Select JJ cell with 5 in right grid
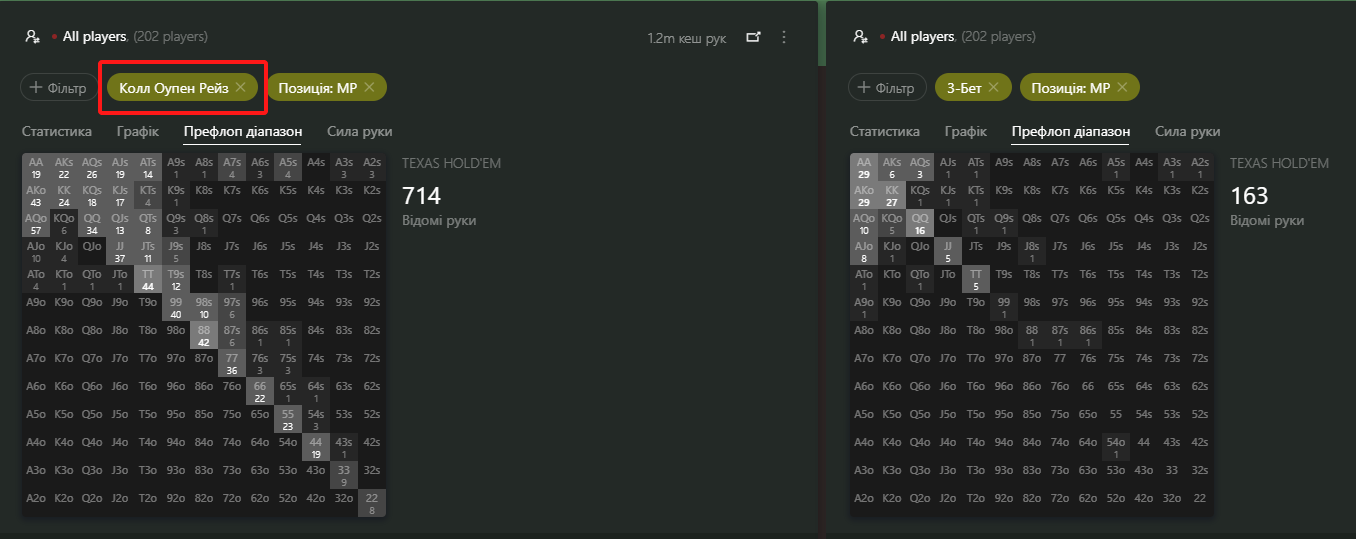This screenshot has height=539, width=1356. pyautogui.click(x=948, y=251)
